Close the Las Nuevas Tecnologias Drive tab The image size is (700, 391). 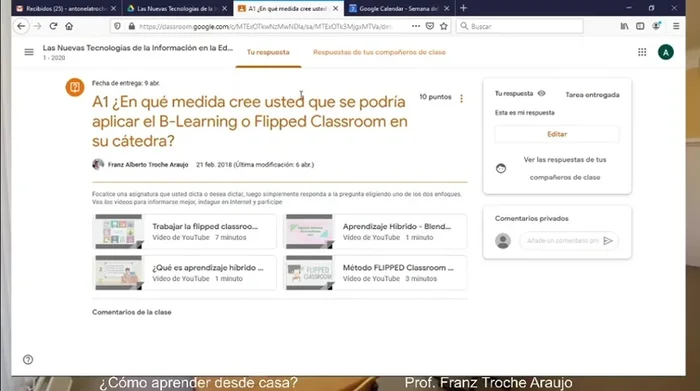pos(224,8)
